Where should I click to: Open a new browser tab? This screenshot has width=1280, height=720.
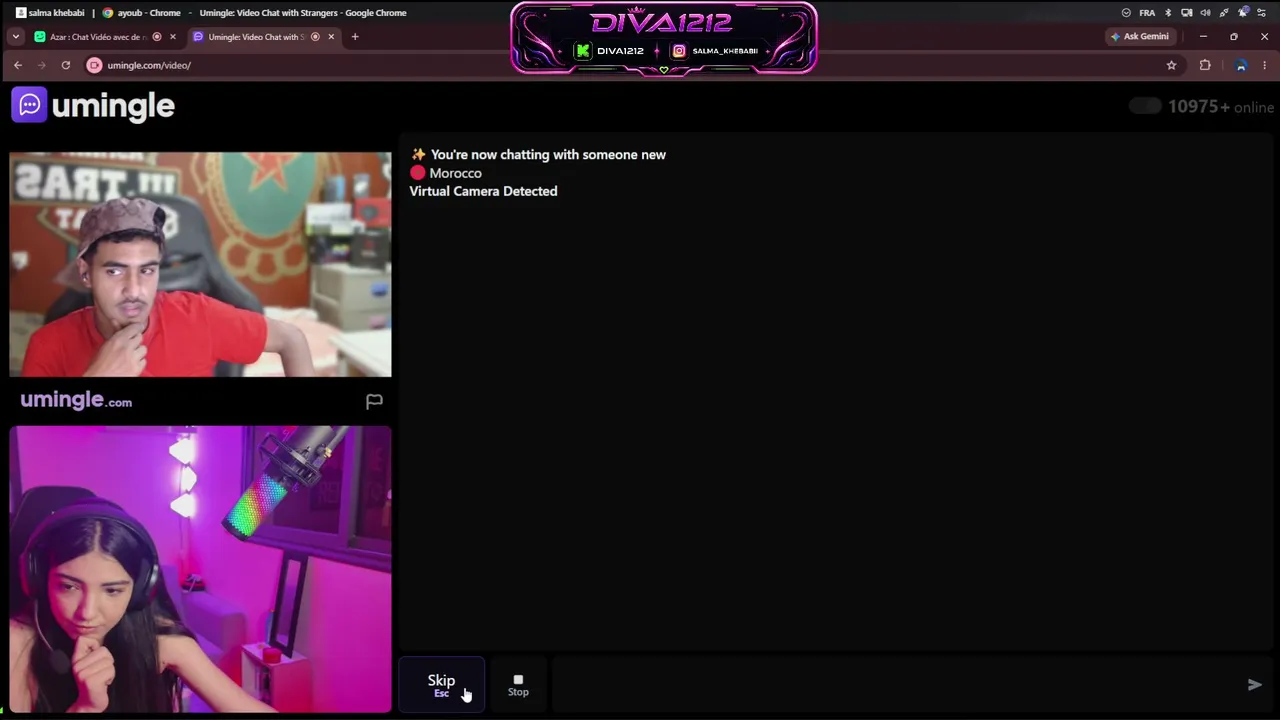(354, 37)
